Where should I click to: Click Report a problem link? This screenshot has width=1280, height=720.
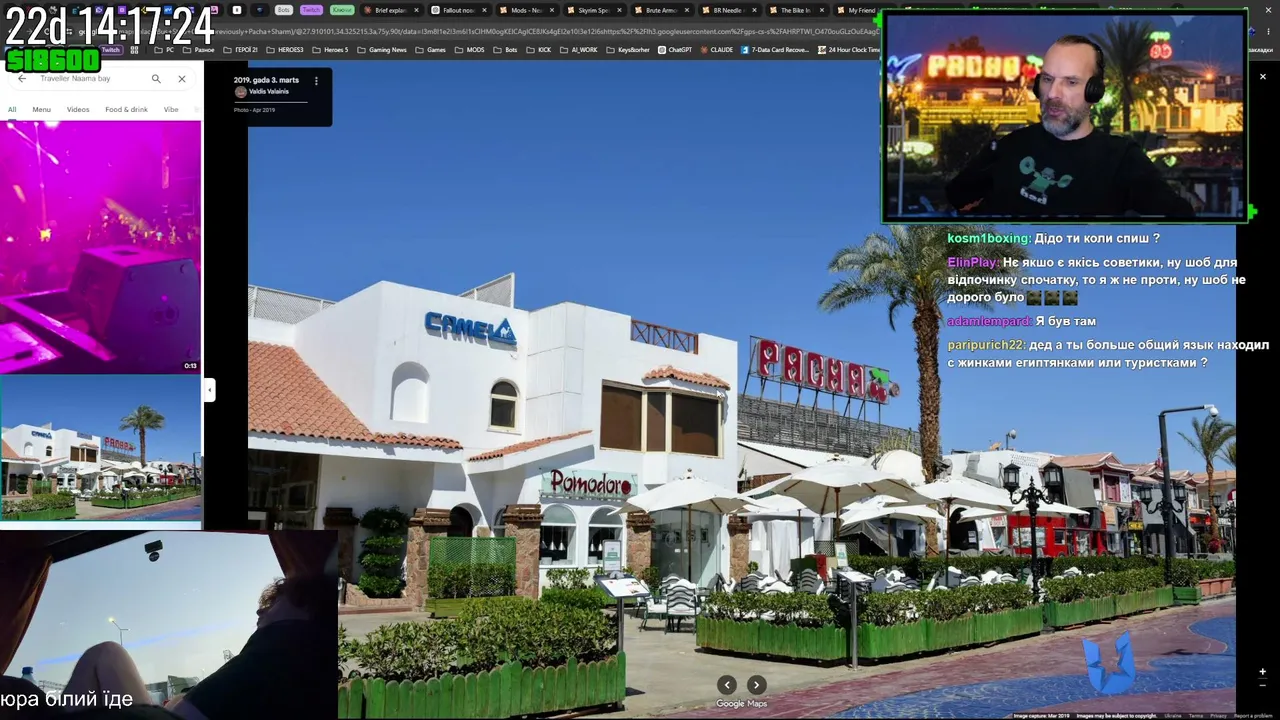tap(1254, 716)
